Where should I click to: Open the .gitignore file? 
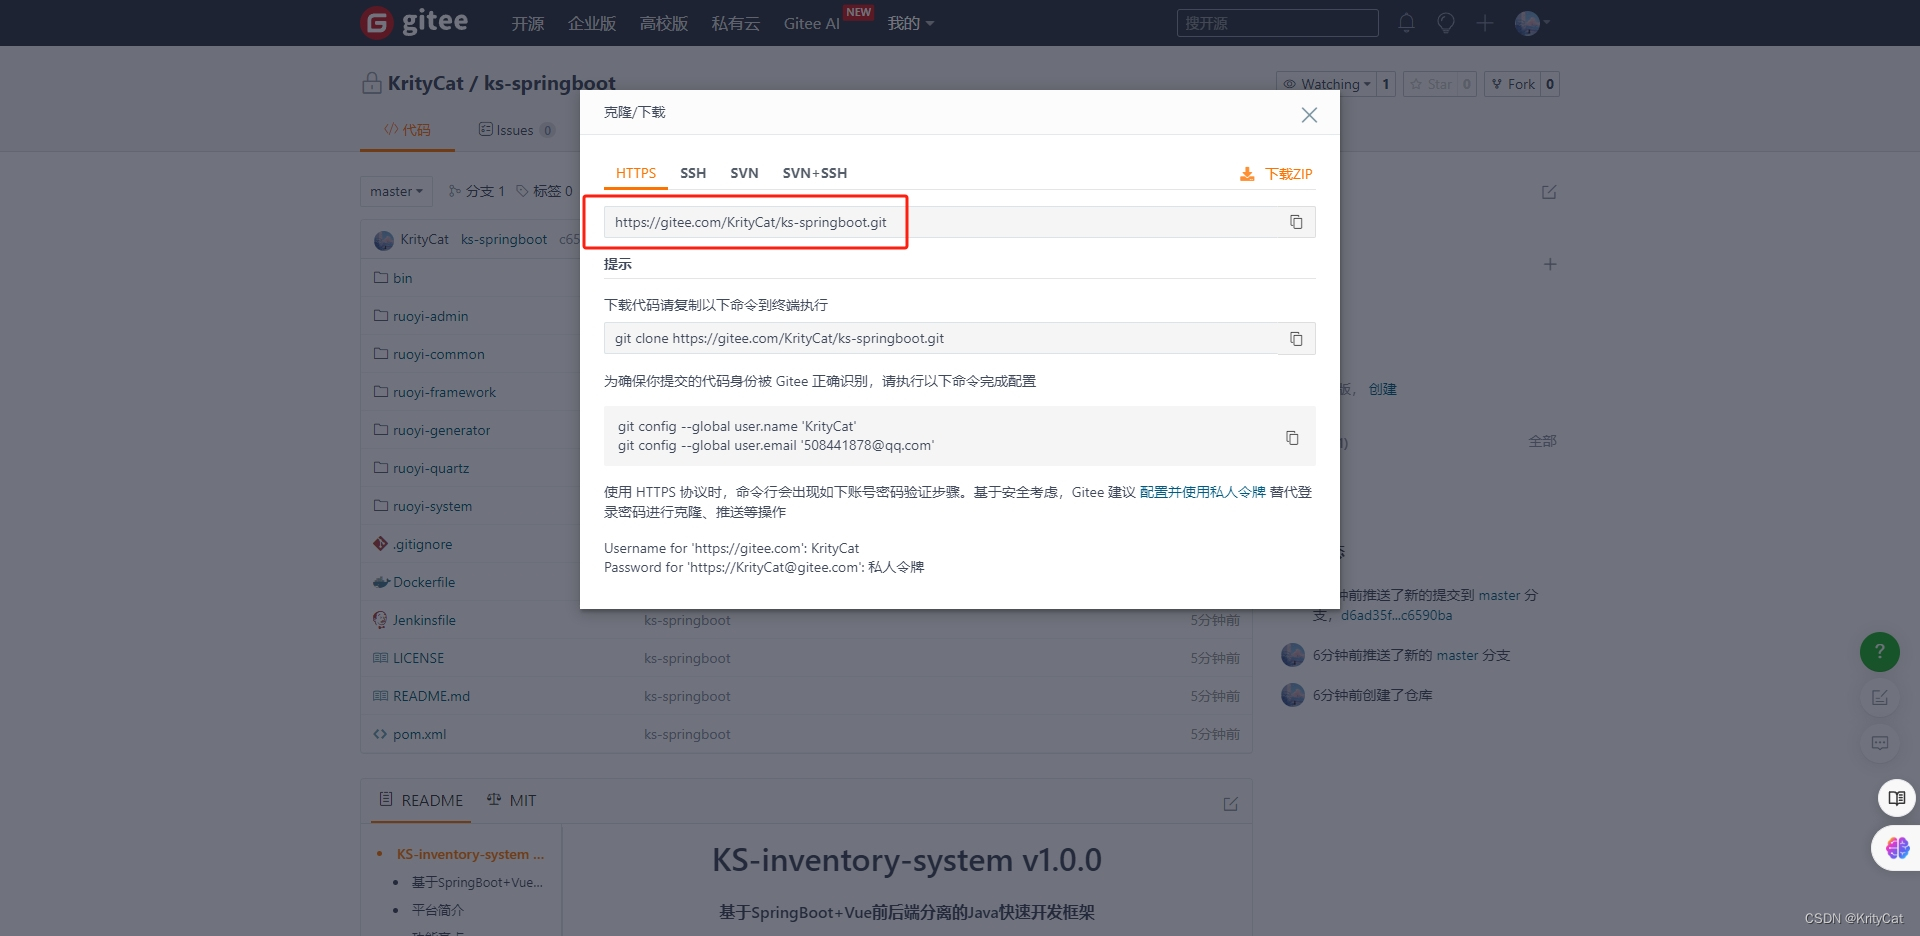422,544
